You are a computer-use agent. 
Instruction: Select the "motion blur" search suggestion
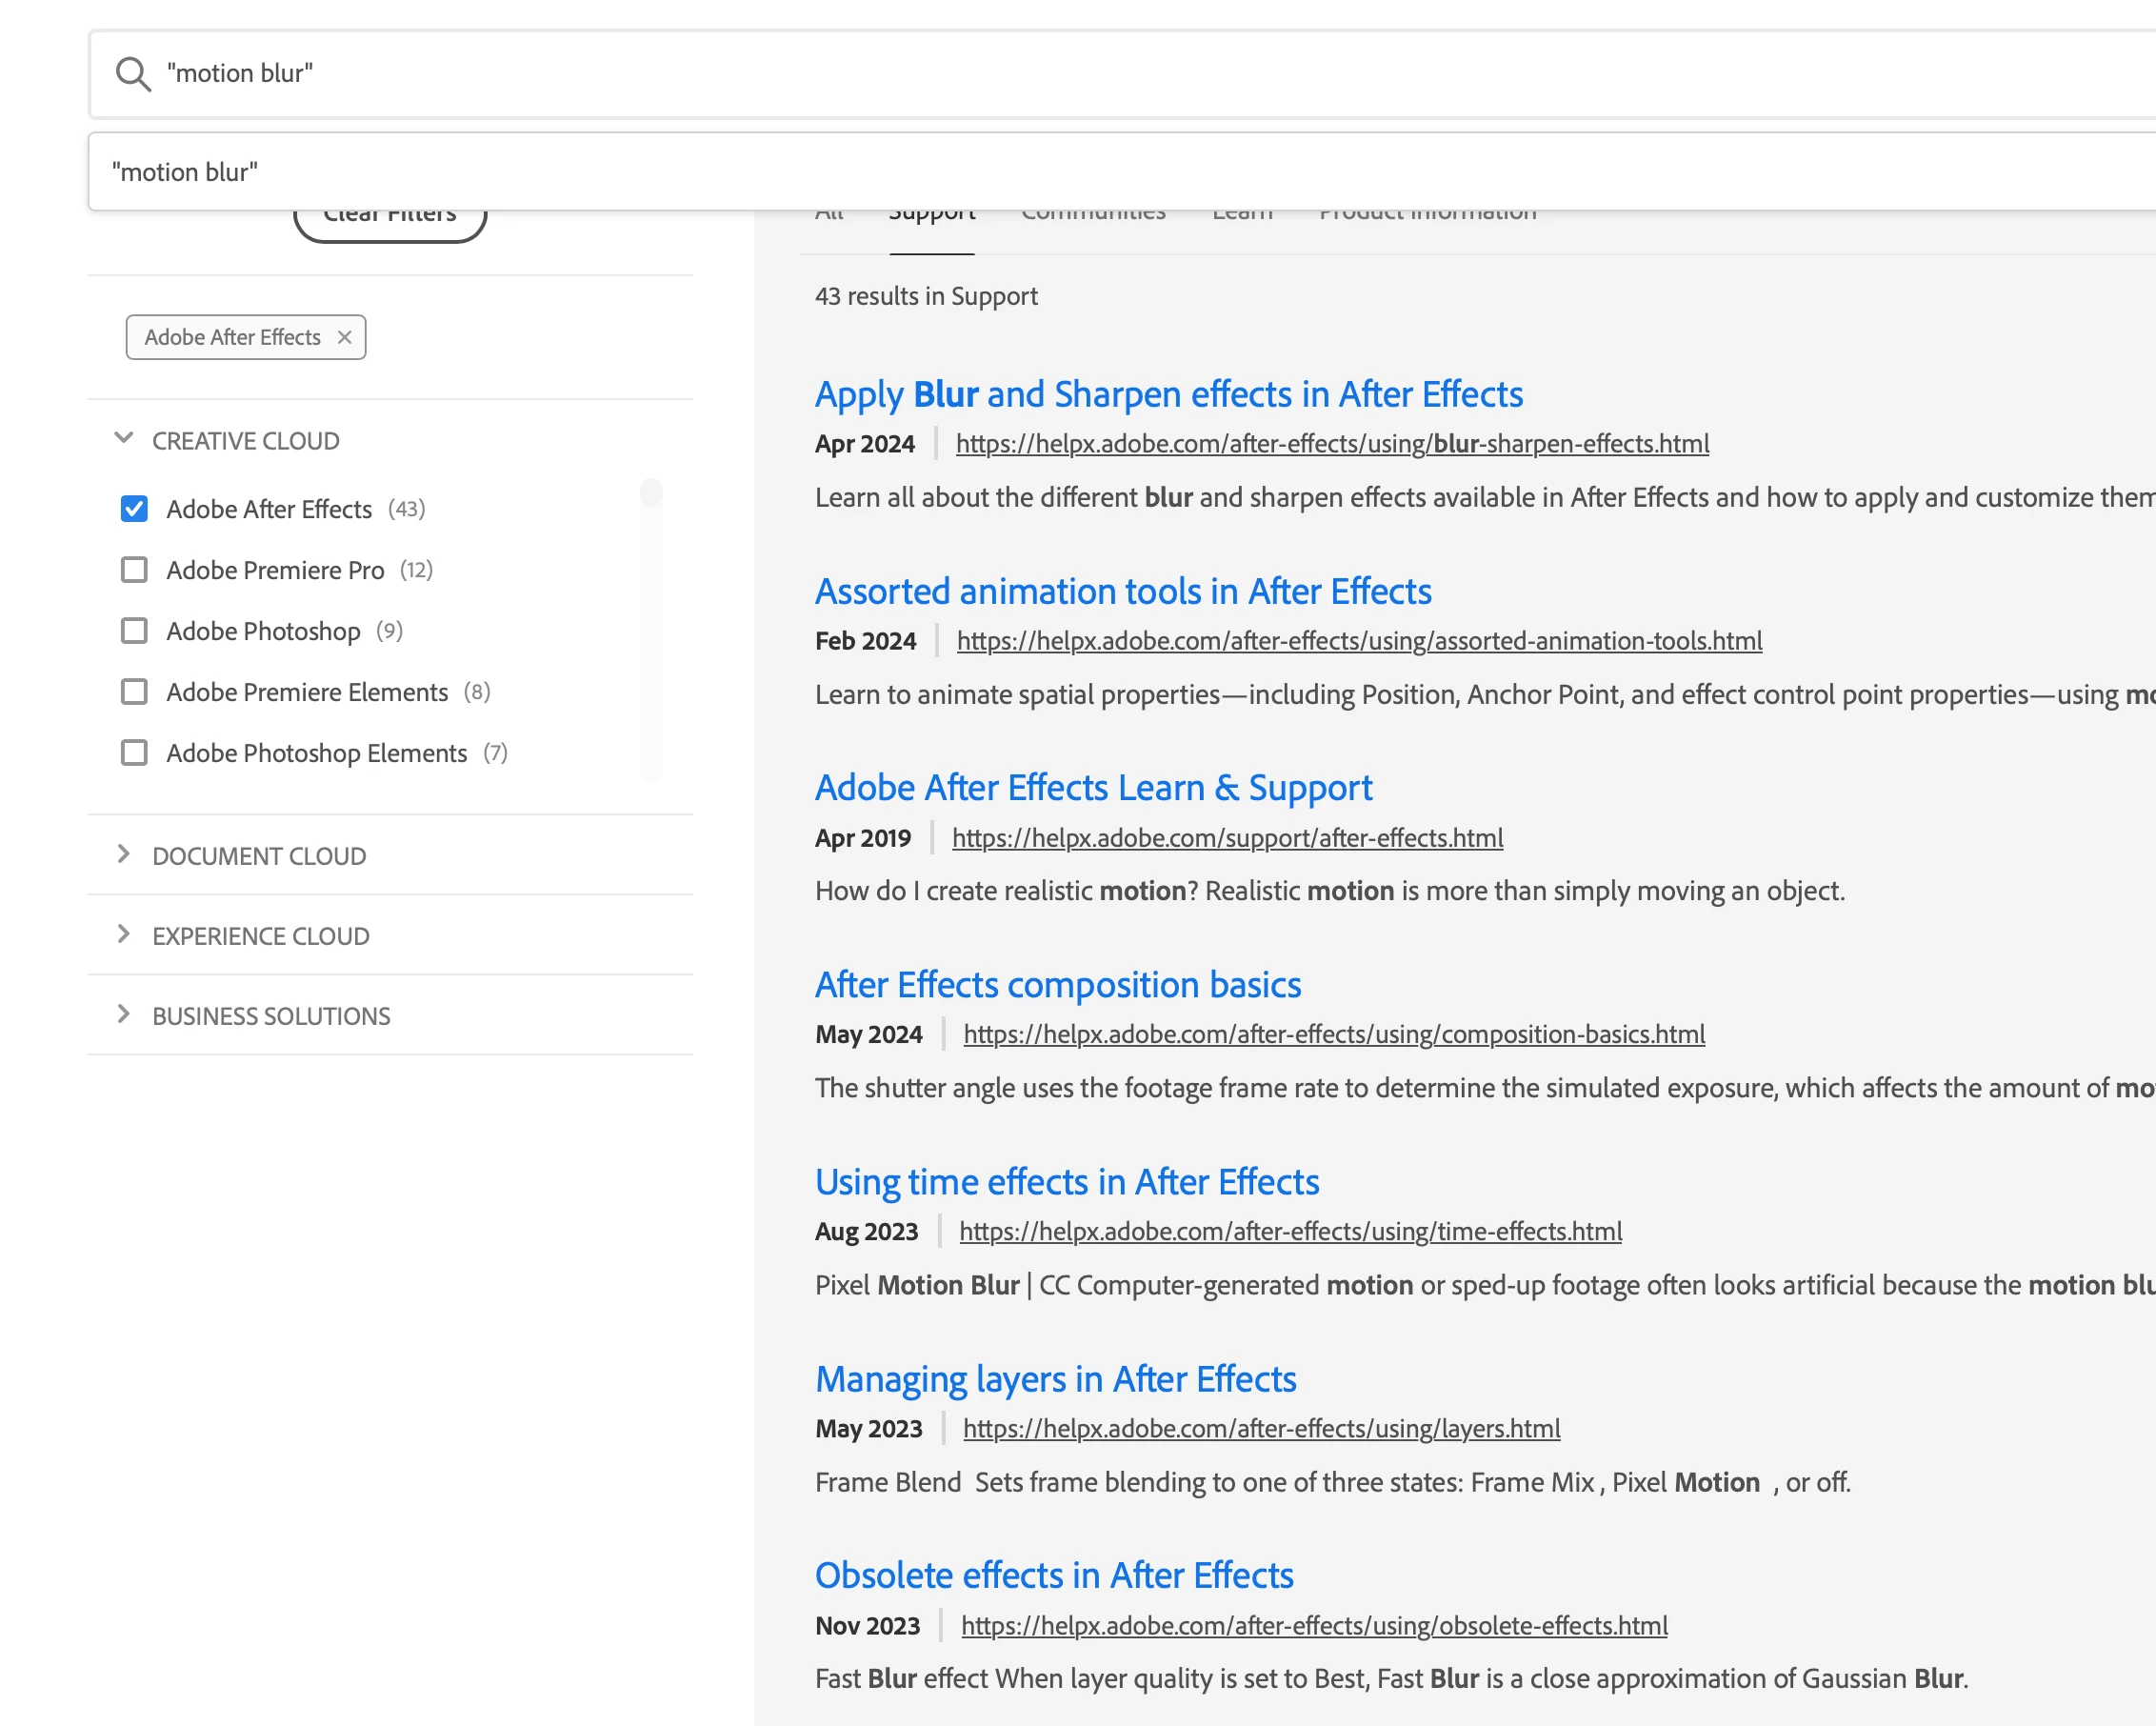(x=185, y=172)
